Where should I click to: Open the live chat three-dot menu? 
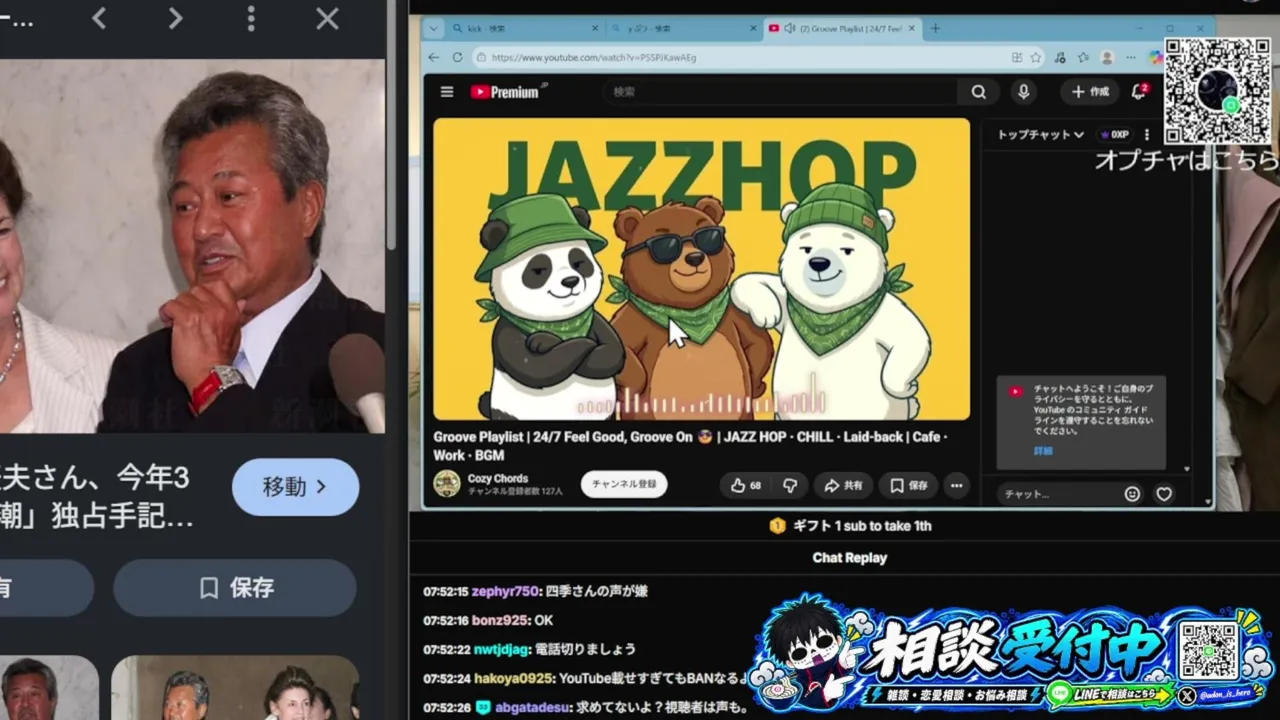click(x=1147, y=134)
